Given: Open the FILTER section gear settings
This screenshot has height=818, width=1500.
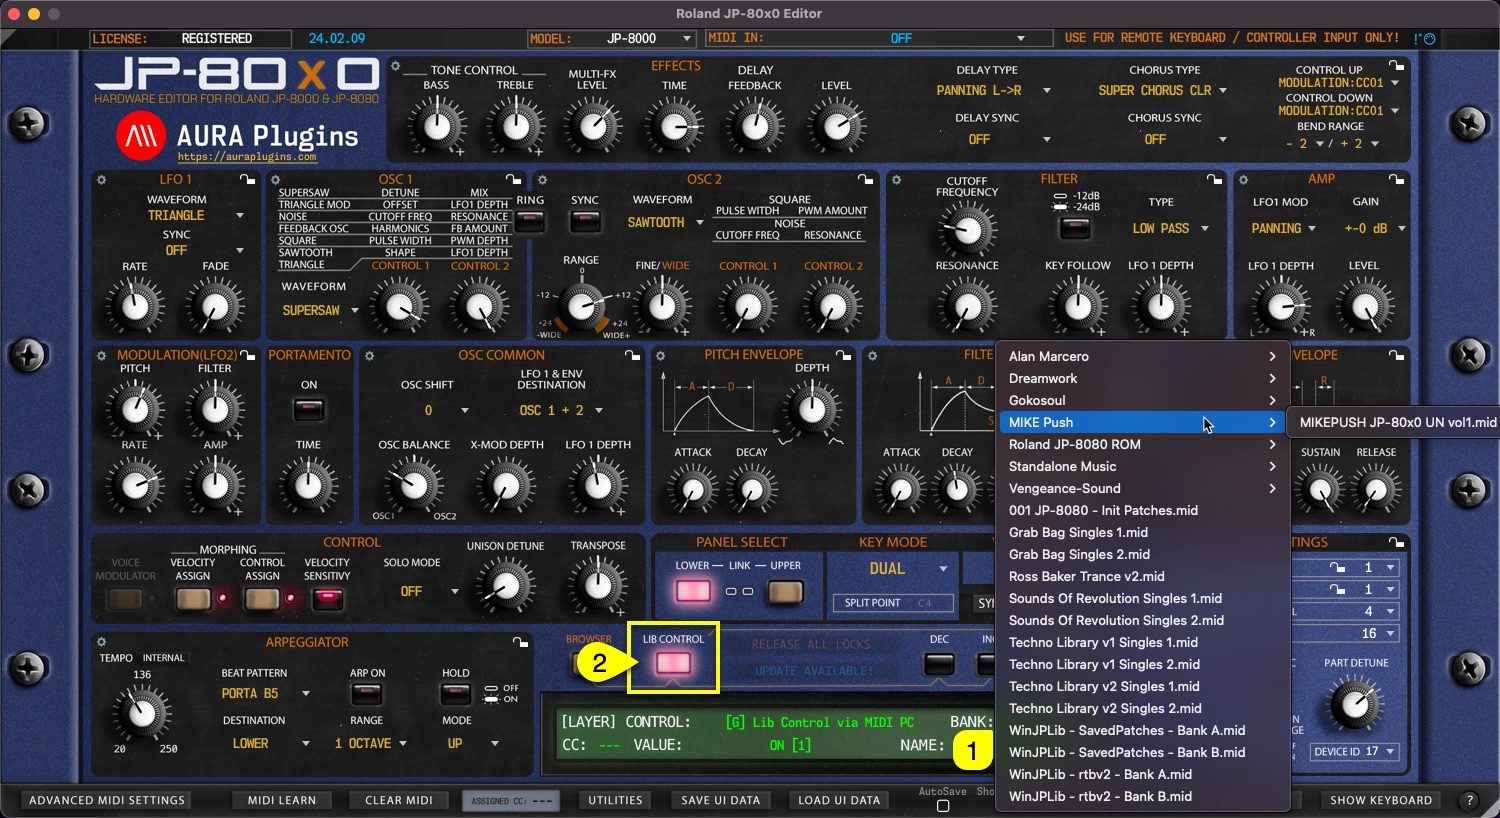Looking at the screenshot, I should (x=896, y=180).
